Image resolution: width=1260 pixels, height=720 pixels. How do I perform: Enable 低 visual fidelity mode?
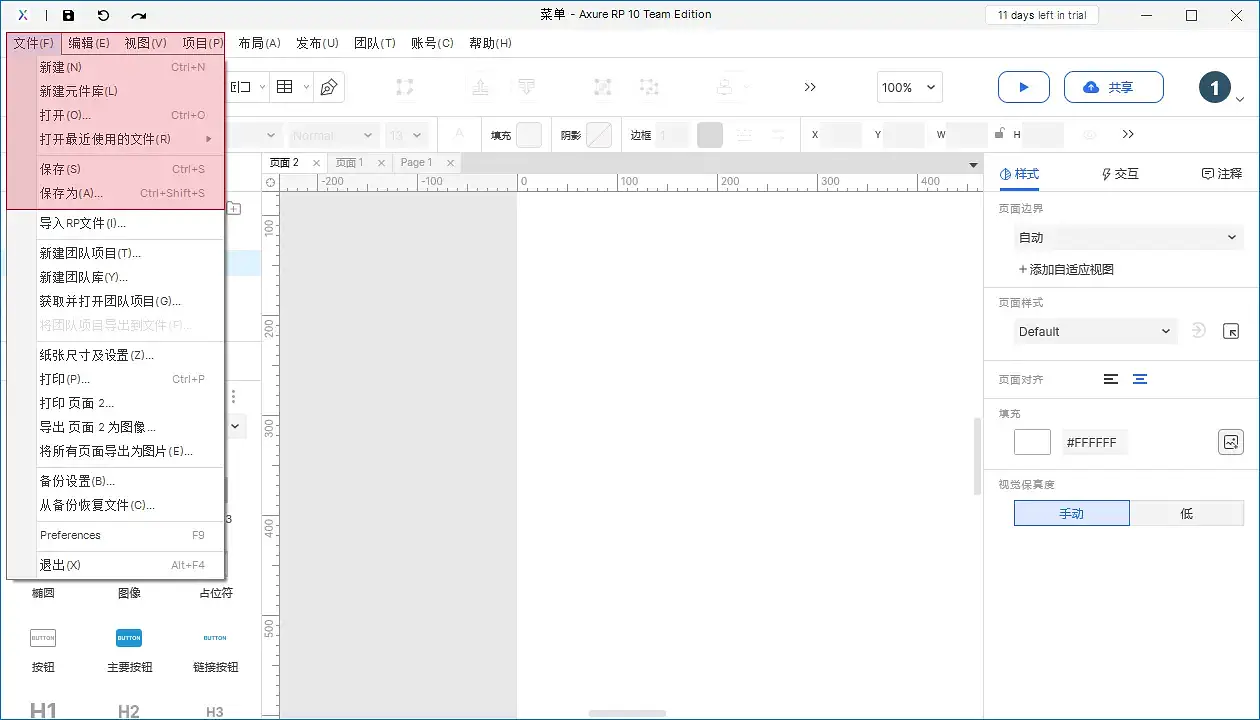pyautogui.click(x=1187, y=512)
